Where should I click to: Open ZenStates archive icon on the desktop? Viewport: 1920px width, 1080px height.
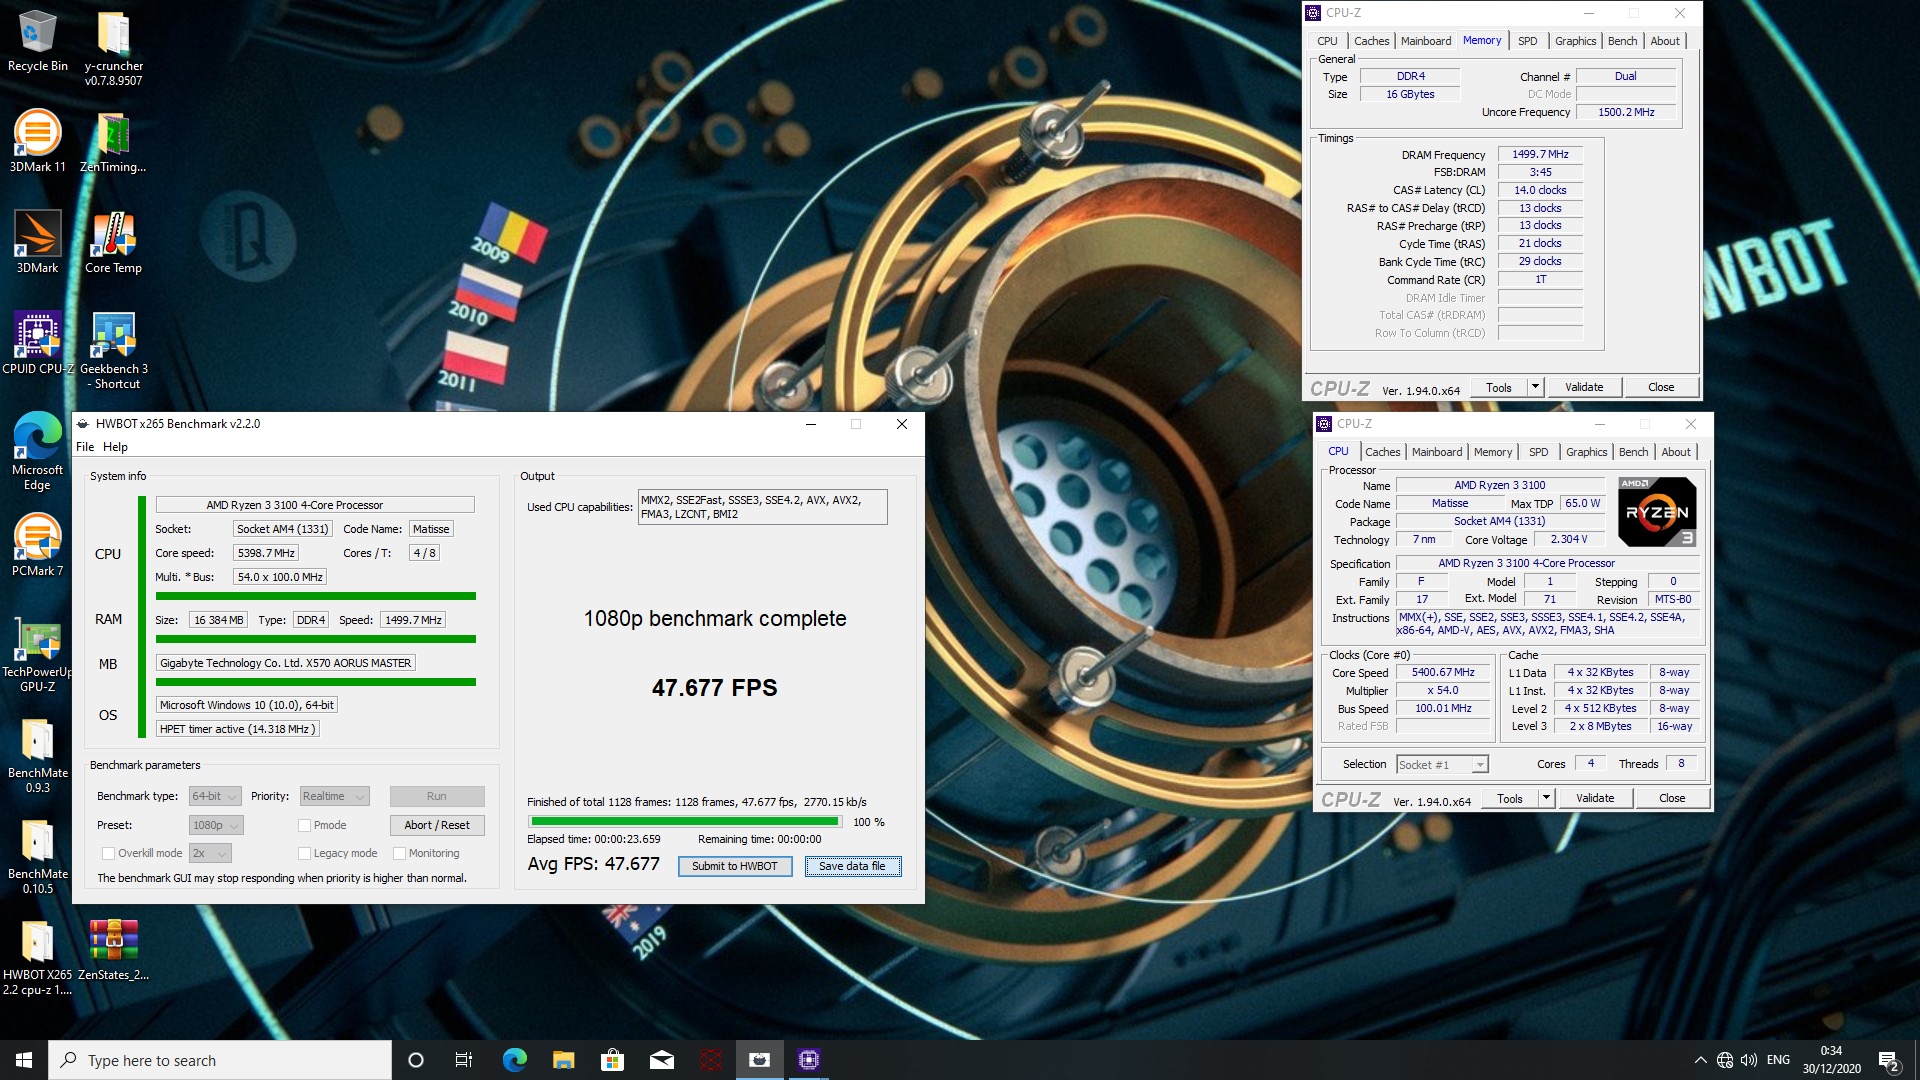[x=113, y=950]
